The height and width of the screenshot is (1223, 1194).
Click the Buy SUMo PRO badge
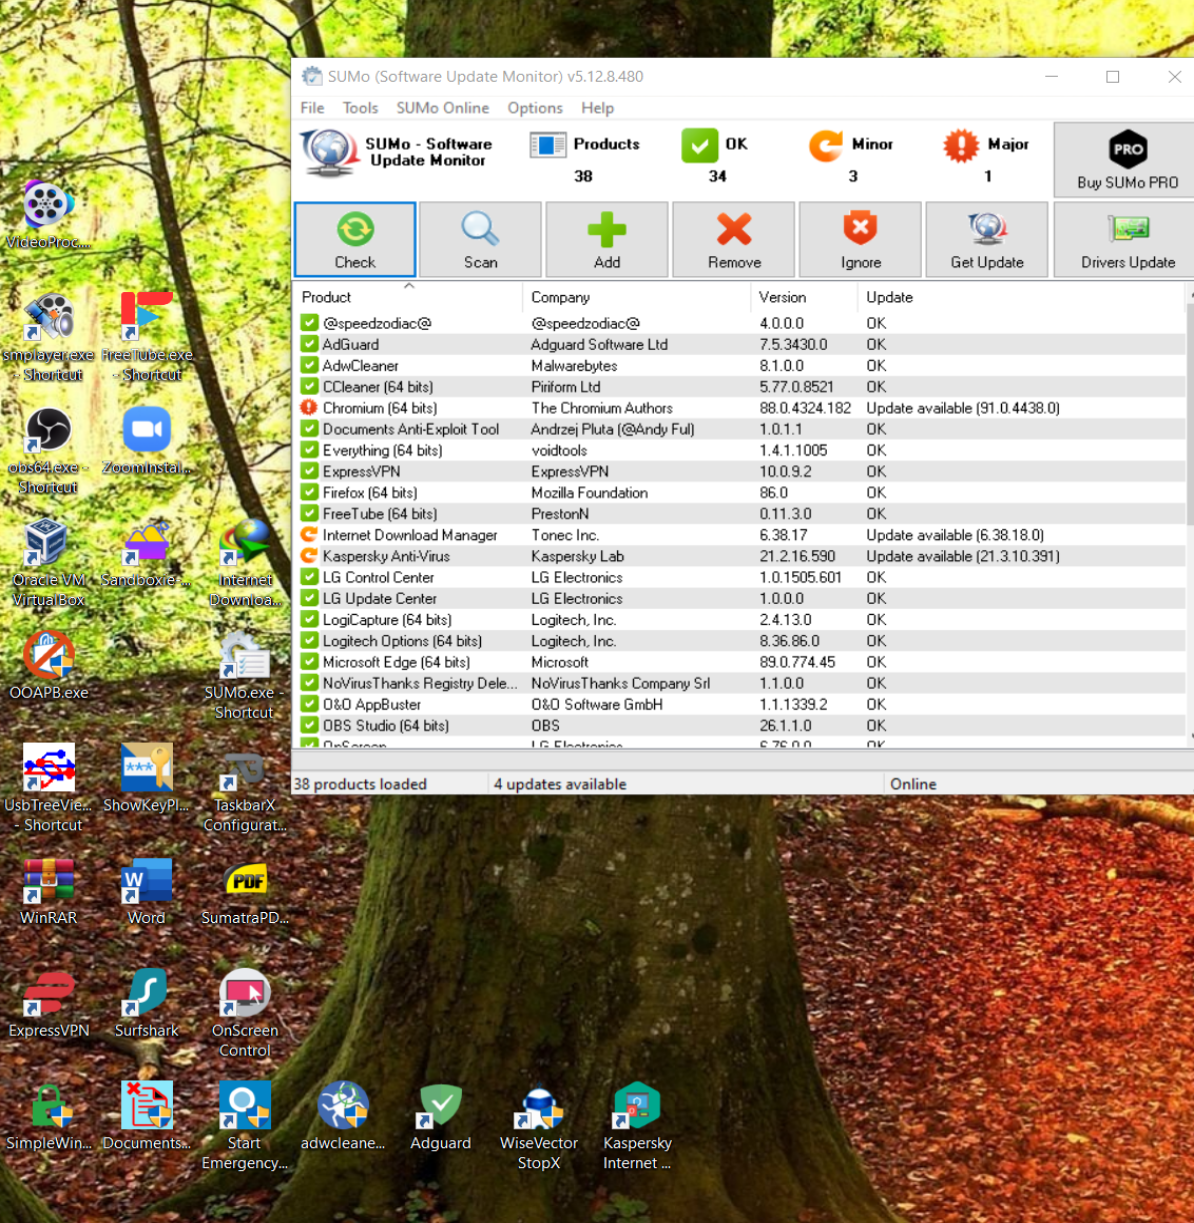click(x=1127, y=151)
